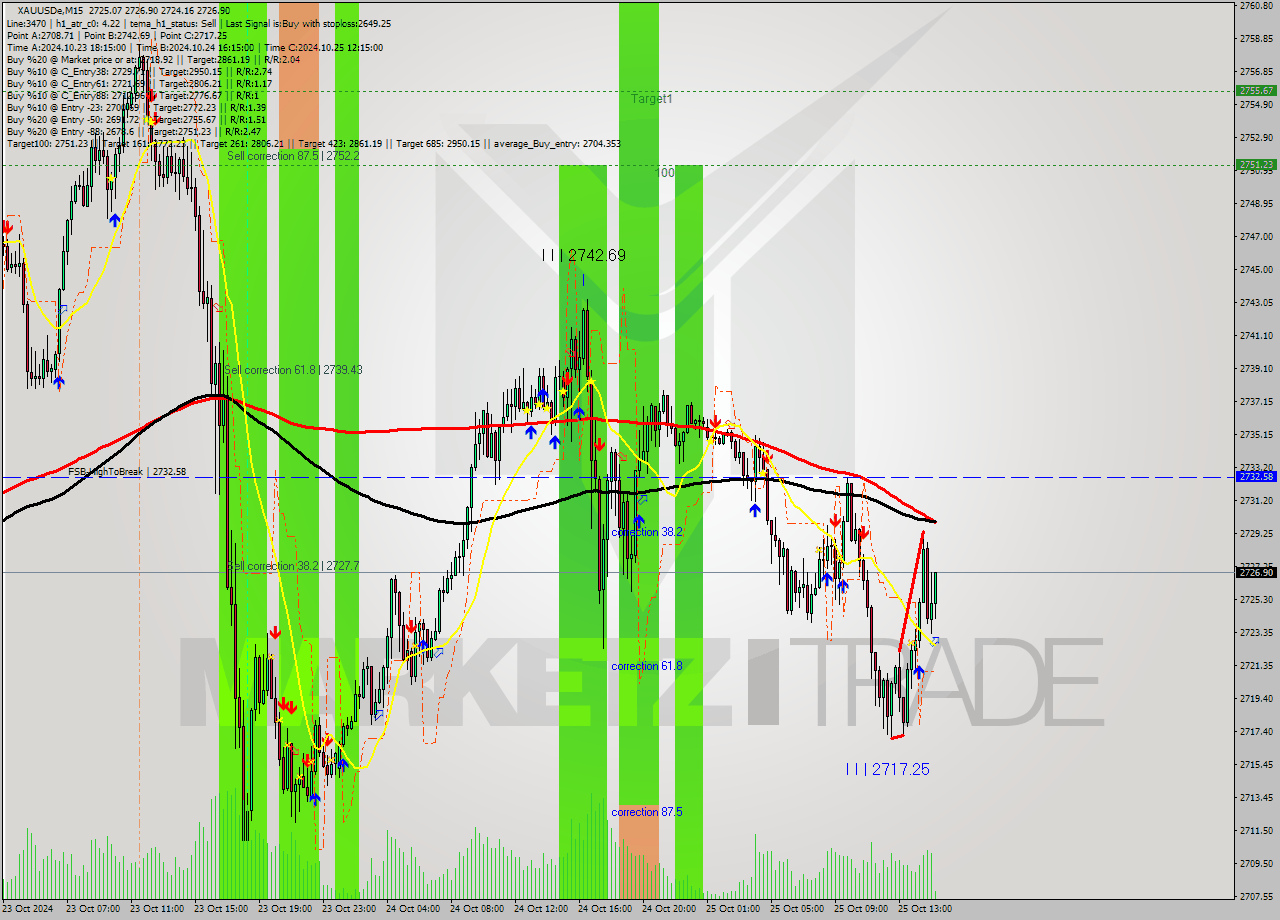Select the 'Line:3470' indicator text

point(26,23)
